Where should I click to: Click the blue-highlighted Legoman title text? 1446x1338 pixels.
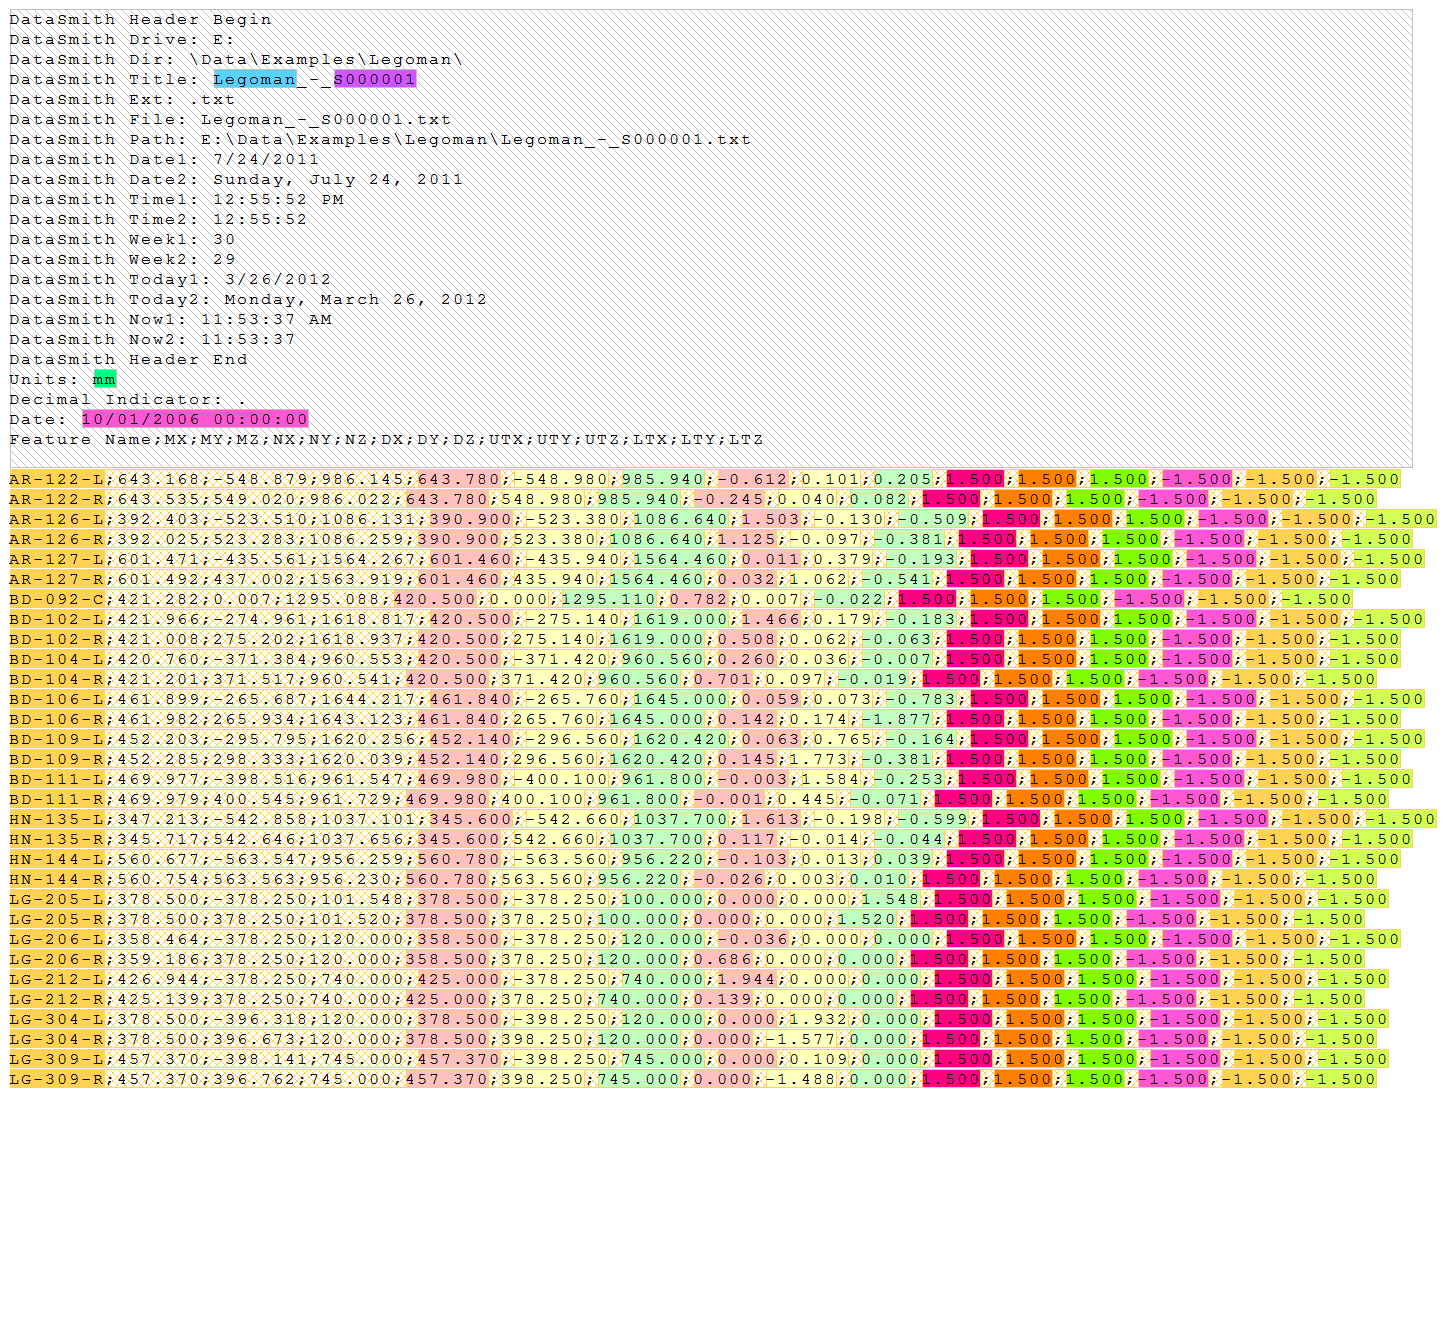[x=254, y=79]
